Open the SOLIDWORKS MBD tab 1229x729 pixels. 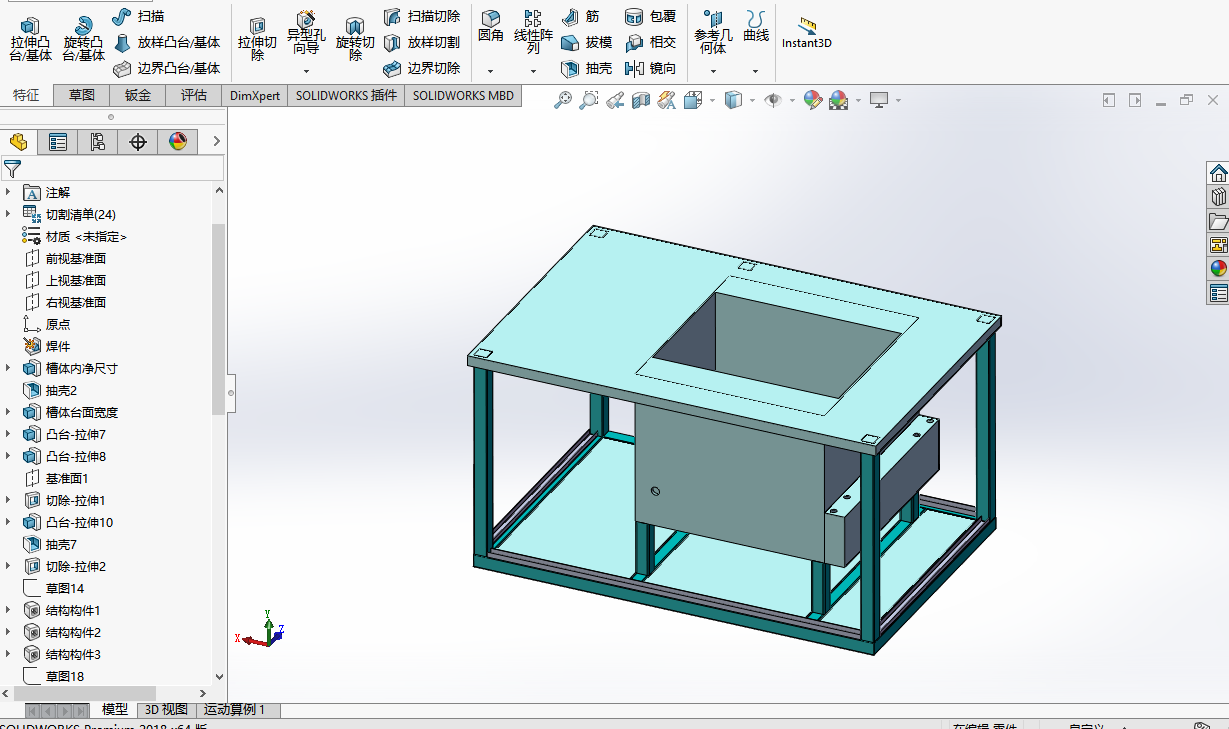point(463,95)
